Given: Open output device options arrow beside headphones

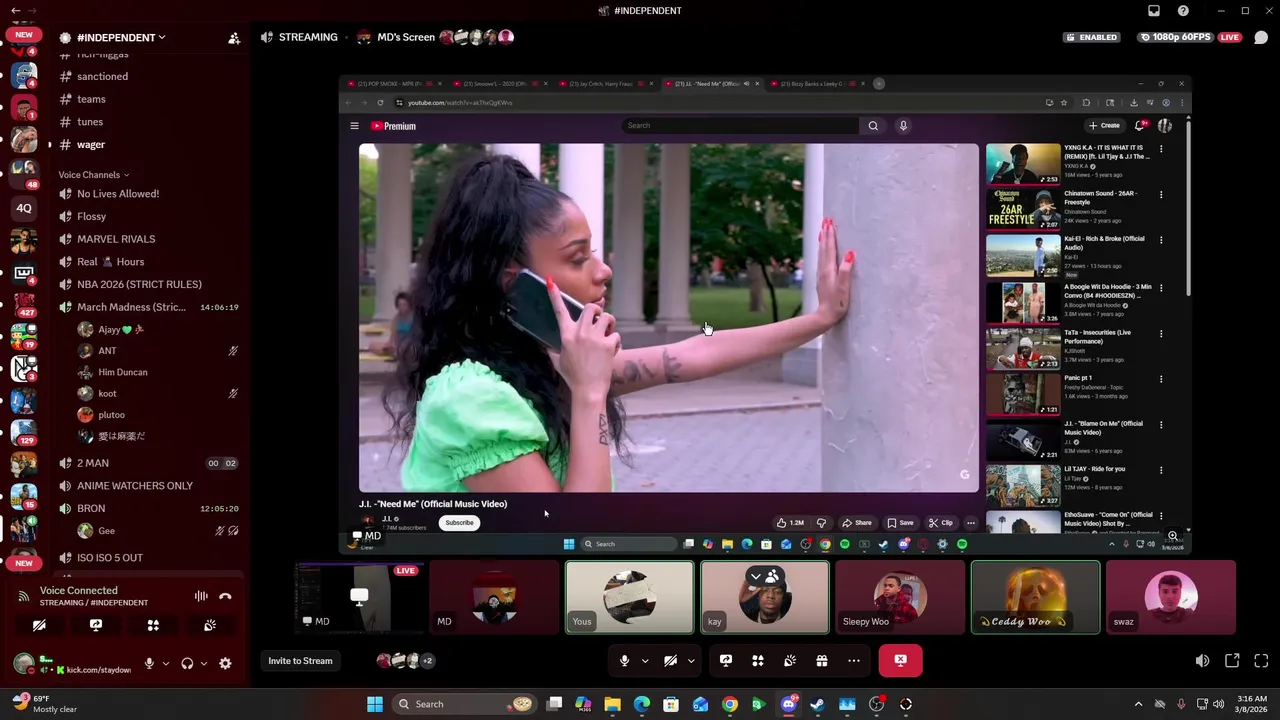Looking at the screenshot, I should pyautogui.click(x=203, y=663).
